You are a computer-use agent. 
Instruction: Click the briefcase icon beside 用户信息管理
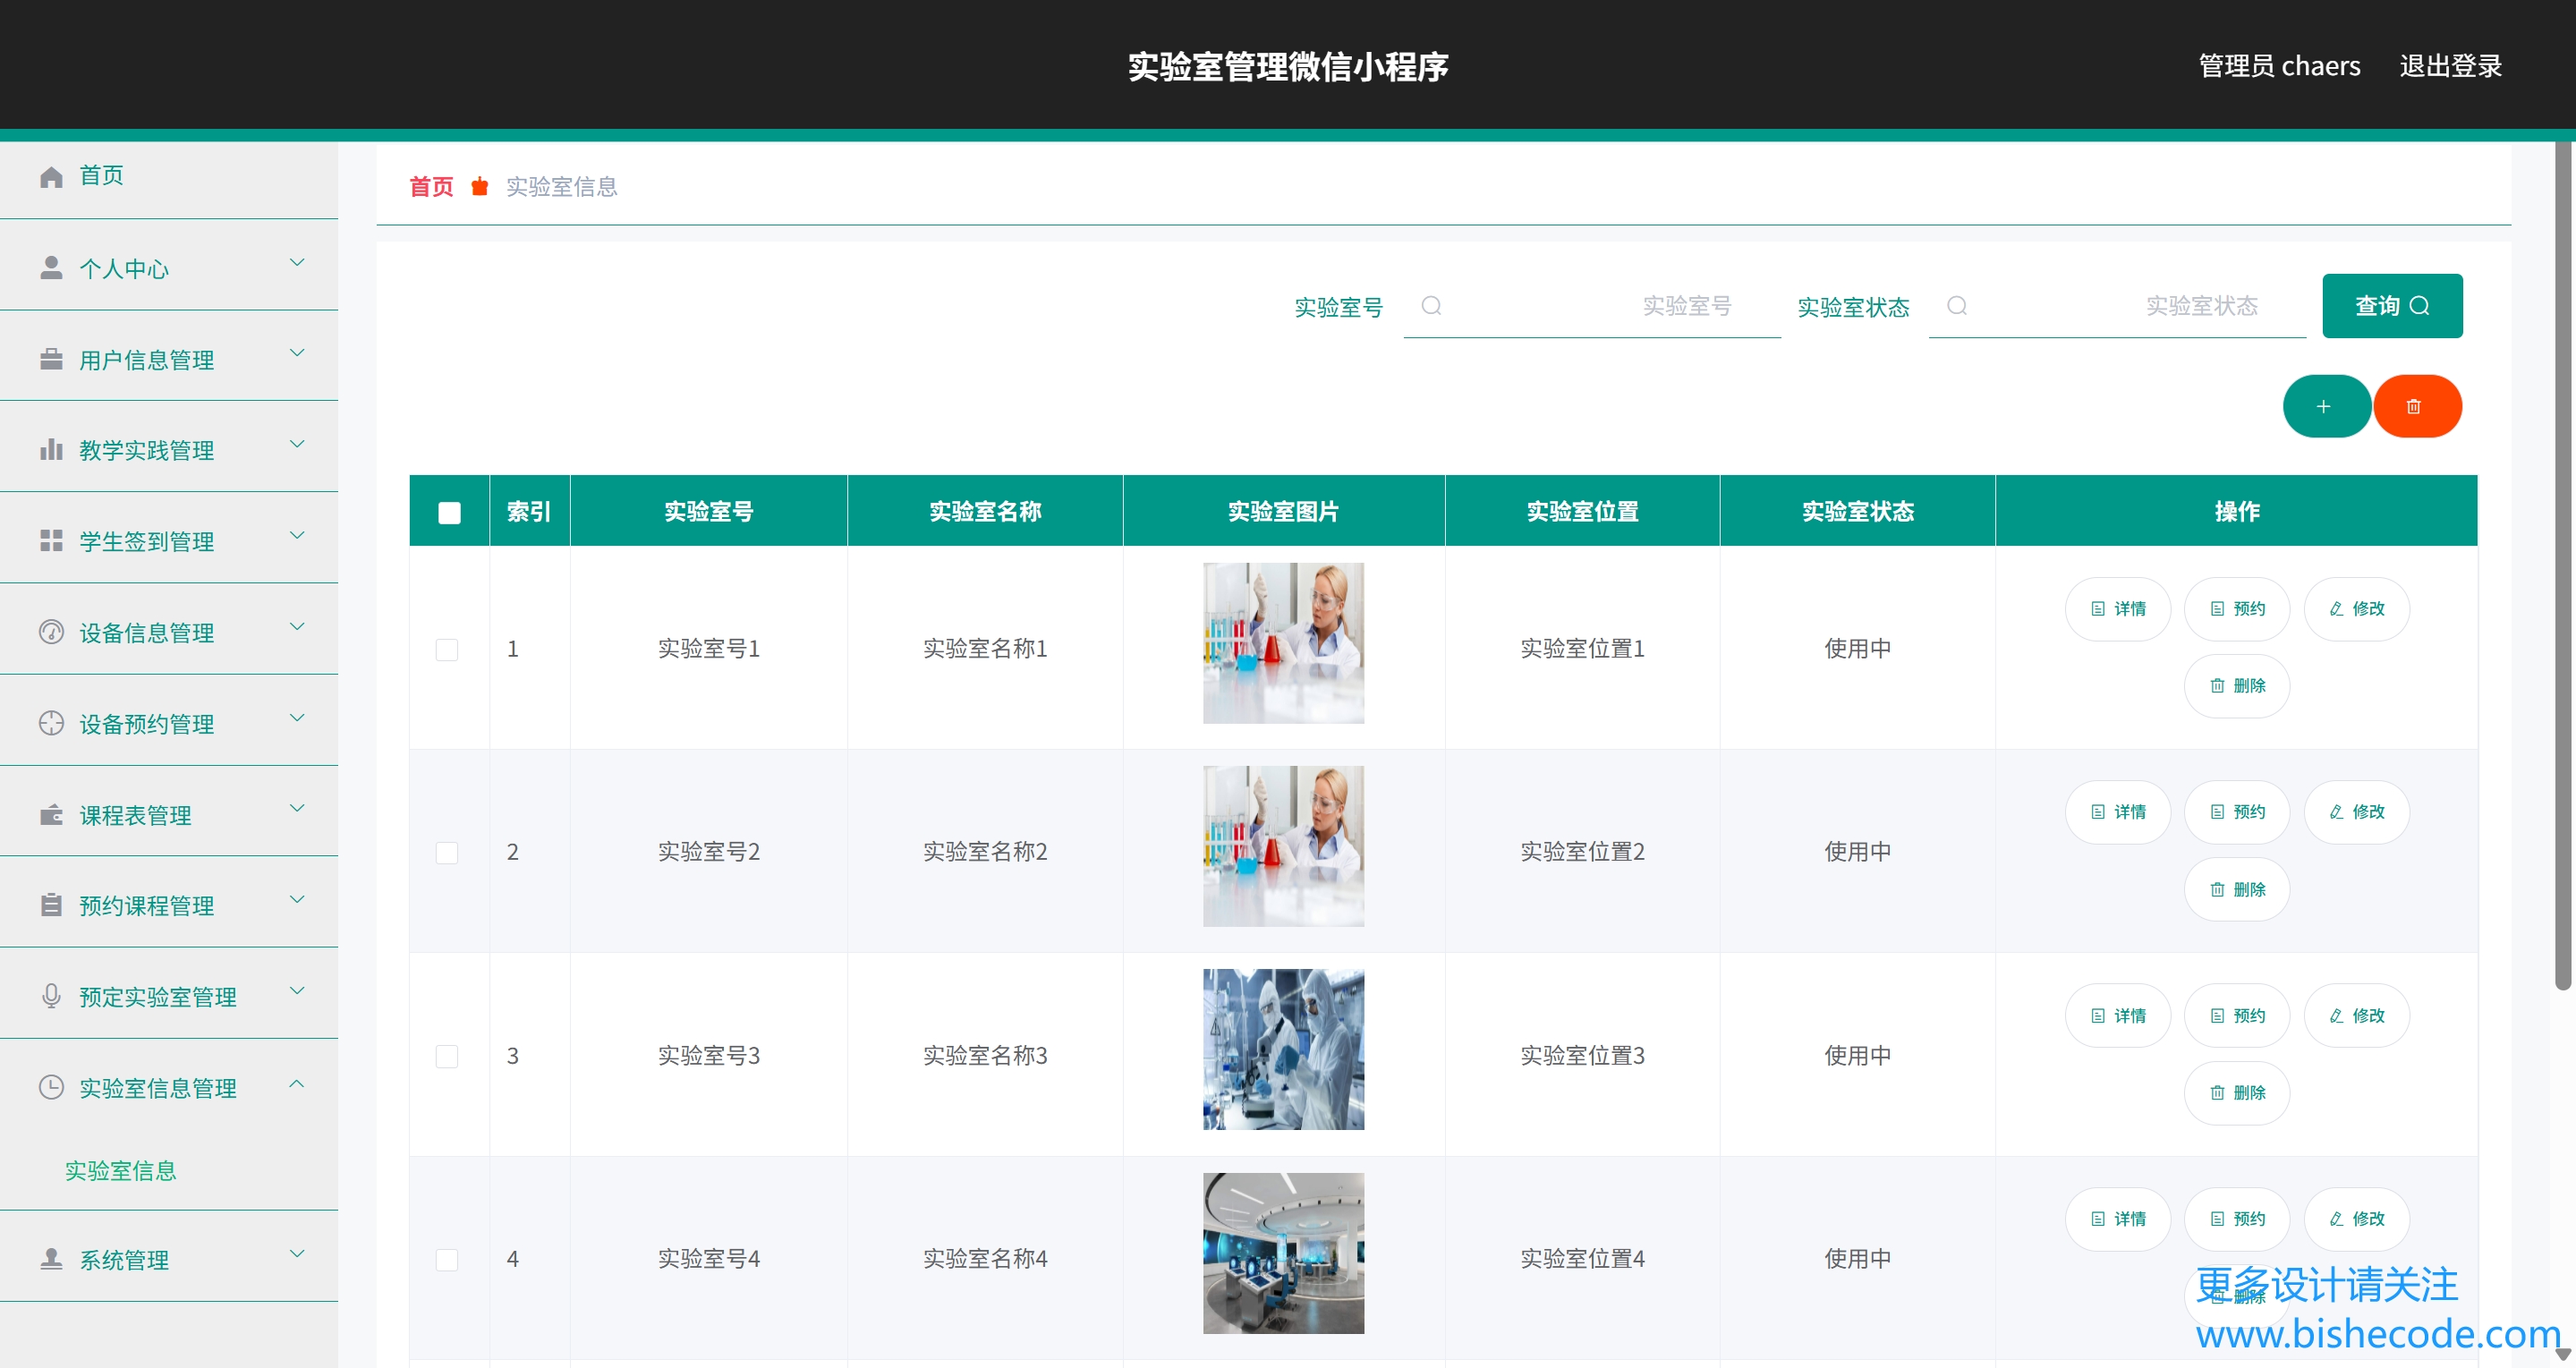tap(51, 359)
